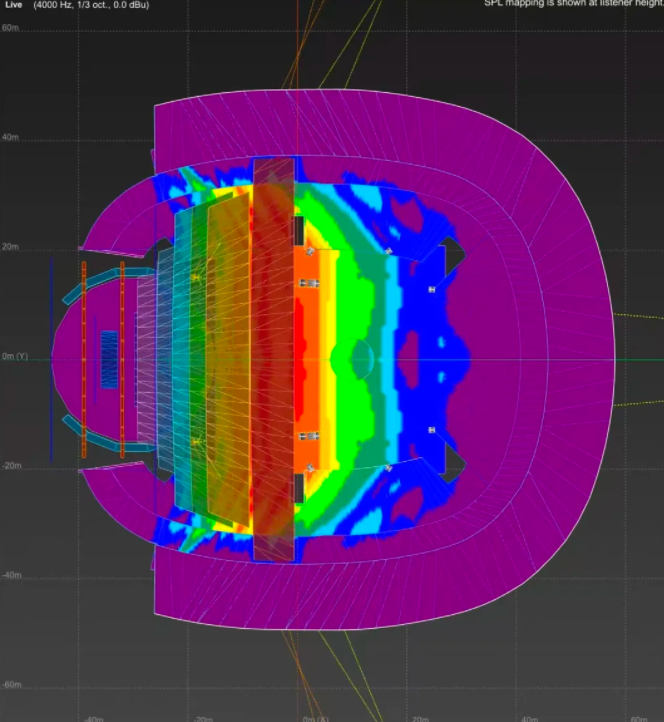Click the "-40m" label on the bottom axis

pos(95,718)
